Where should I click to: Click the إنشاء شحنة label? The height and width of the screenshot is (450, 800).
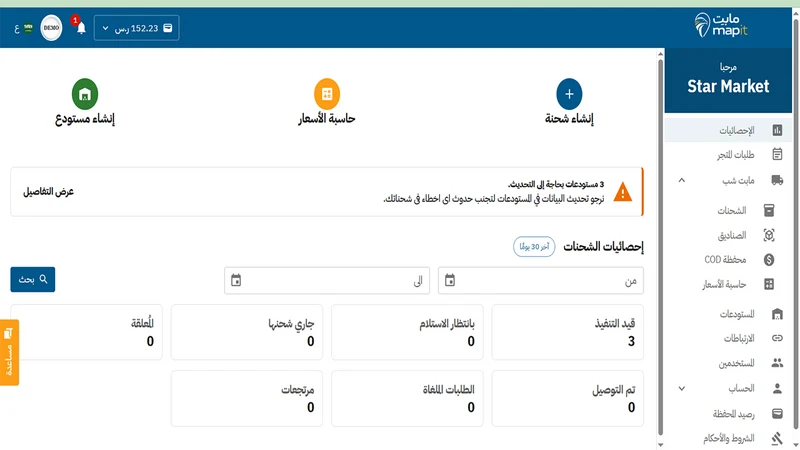coord(569,118)
